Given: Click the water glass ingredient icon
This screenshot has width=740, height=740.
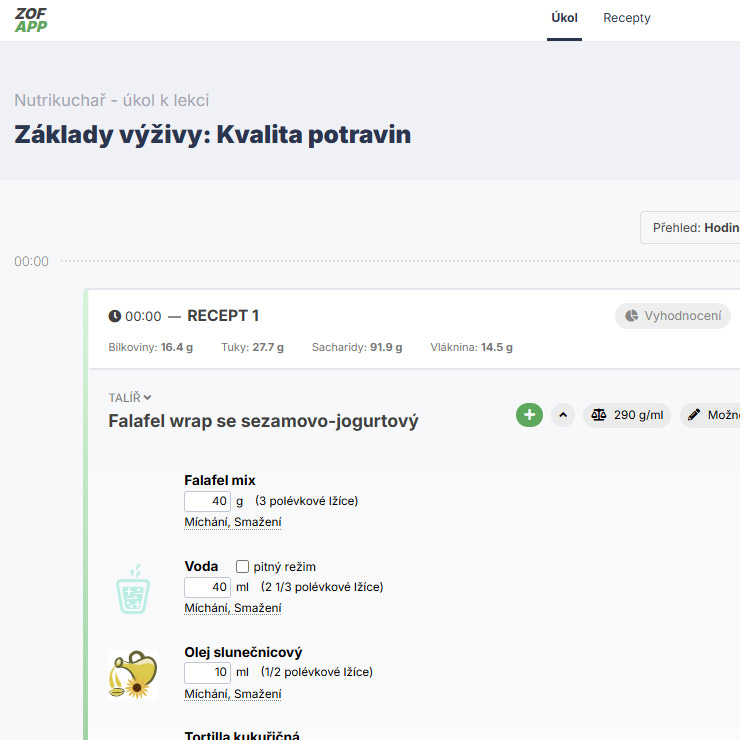Looking at the screenshot, I should pyautogui.click(x=132, y=590).
